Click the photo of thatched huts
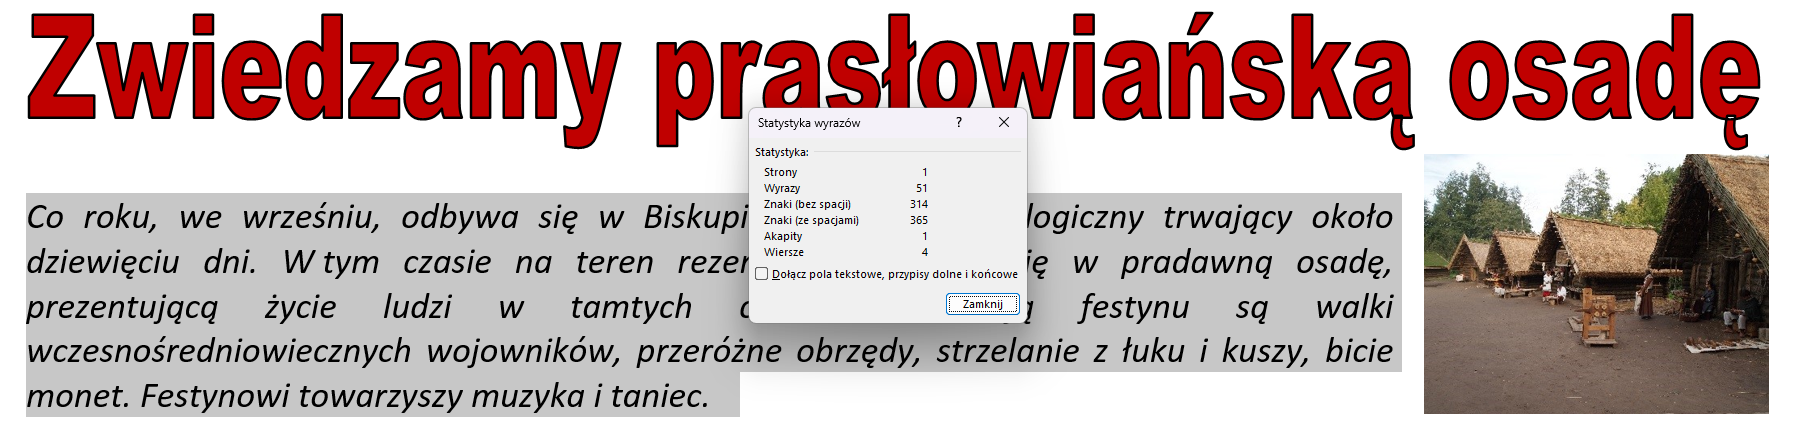This screenshot has width=1797, height=445. click(x=1596, y=284)
